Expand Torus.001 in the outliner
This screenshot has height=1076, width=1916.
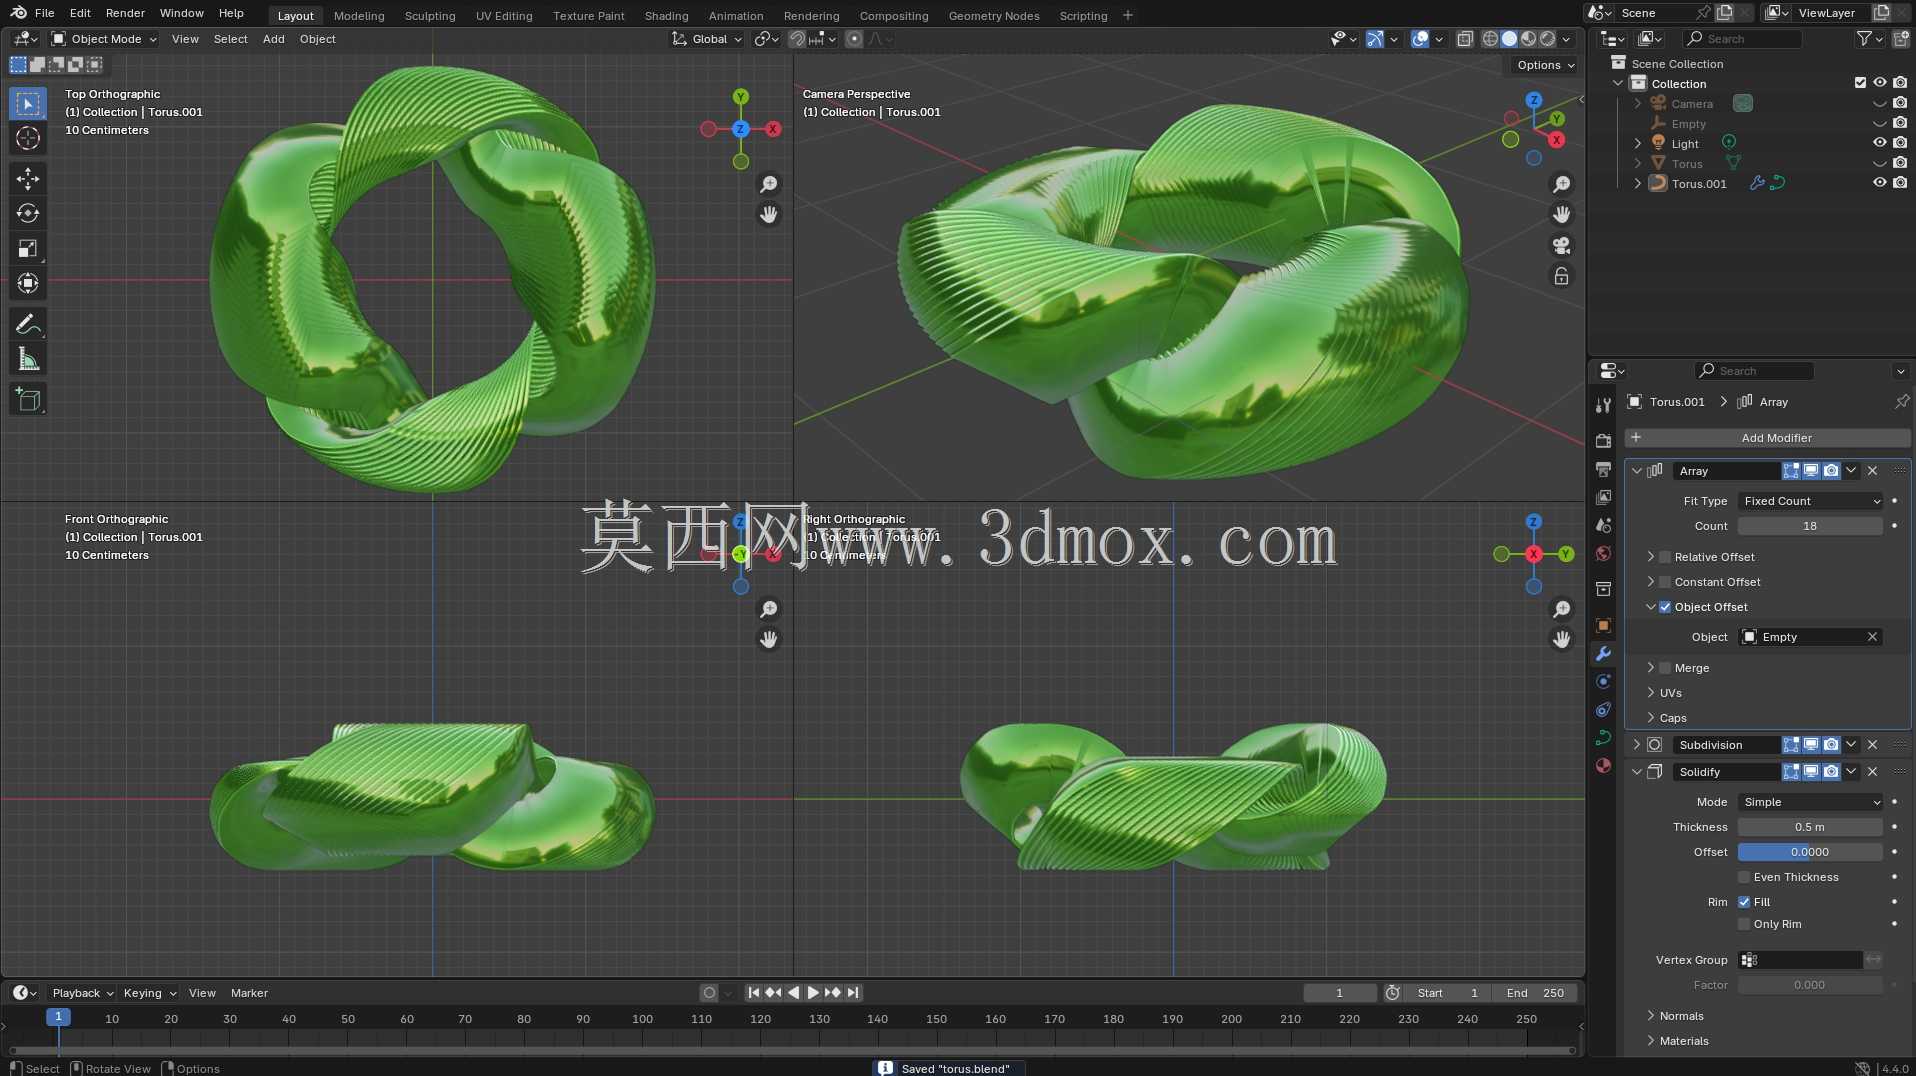[x=1637, y=183]
